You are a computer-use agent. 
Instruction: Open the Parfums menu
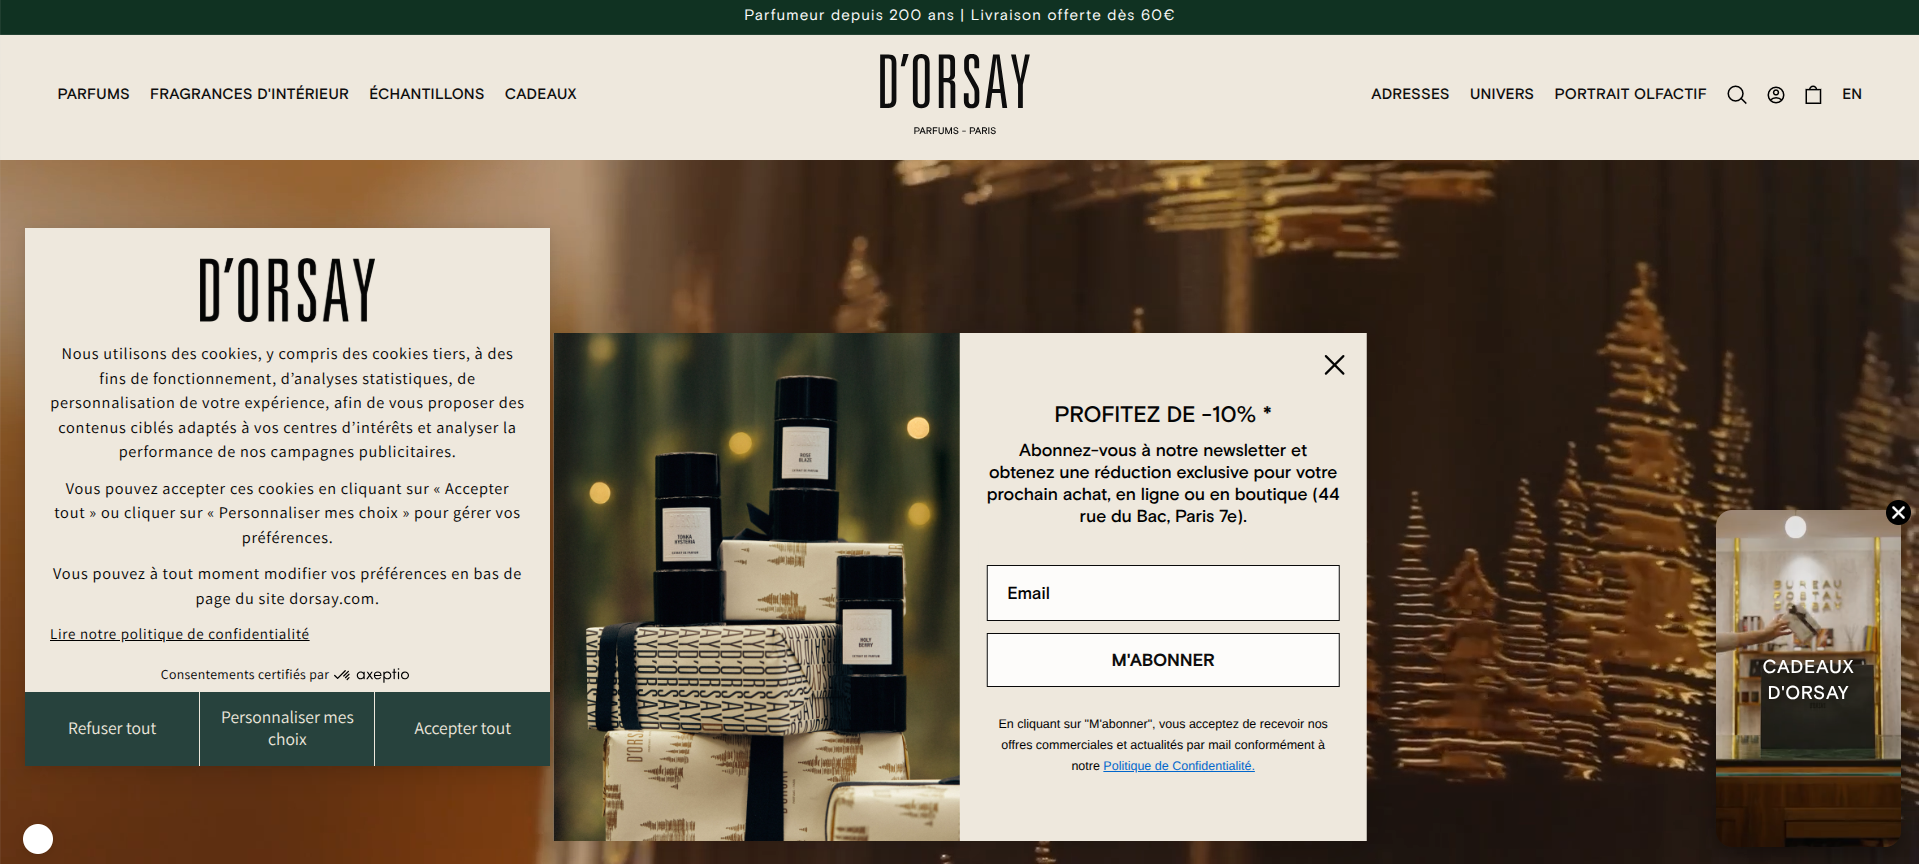point(94,94)
